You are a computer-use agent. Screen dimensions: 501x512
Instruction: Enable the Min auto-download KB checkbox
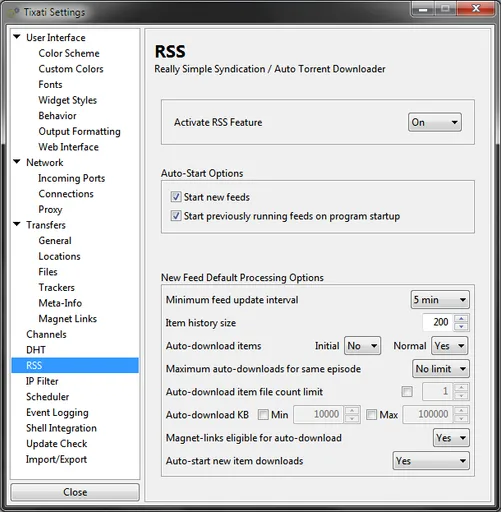[263, 415]
